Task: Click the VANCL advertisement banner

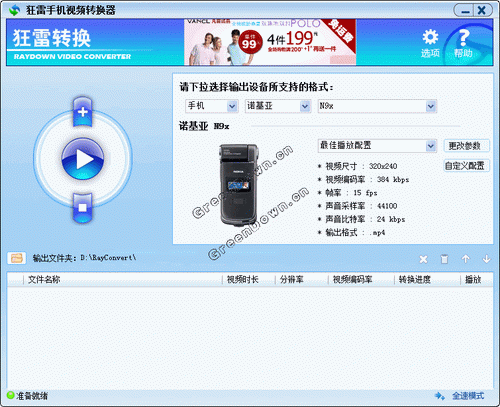Action: click(270, 42)
